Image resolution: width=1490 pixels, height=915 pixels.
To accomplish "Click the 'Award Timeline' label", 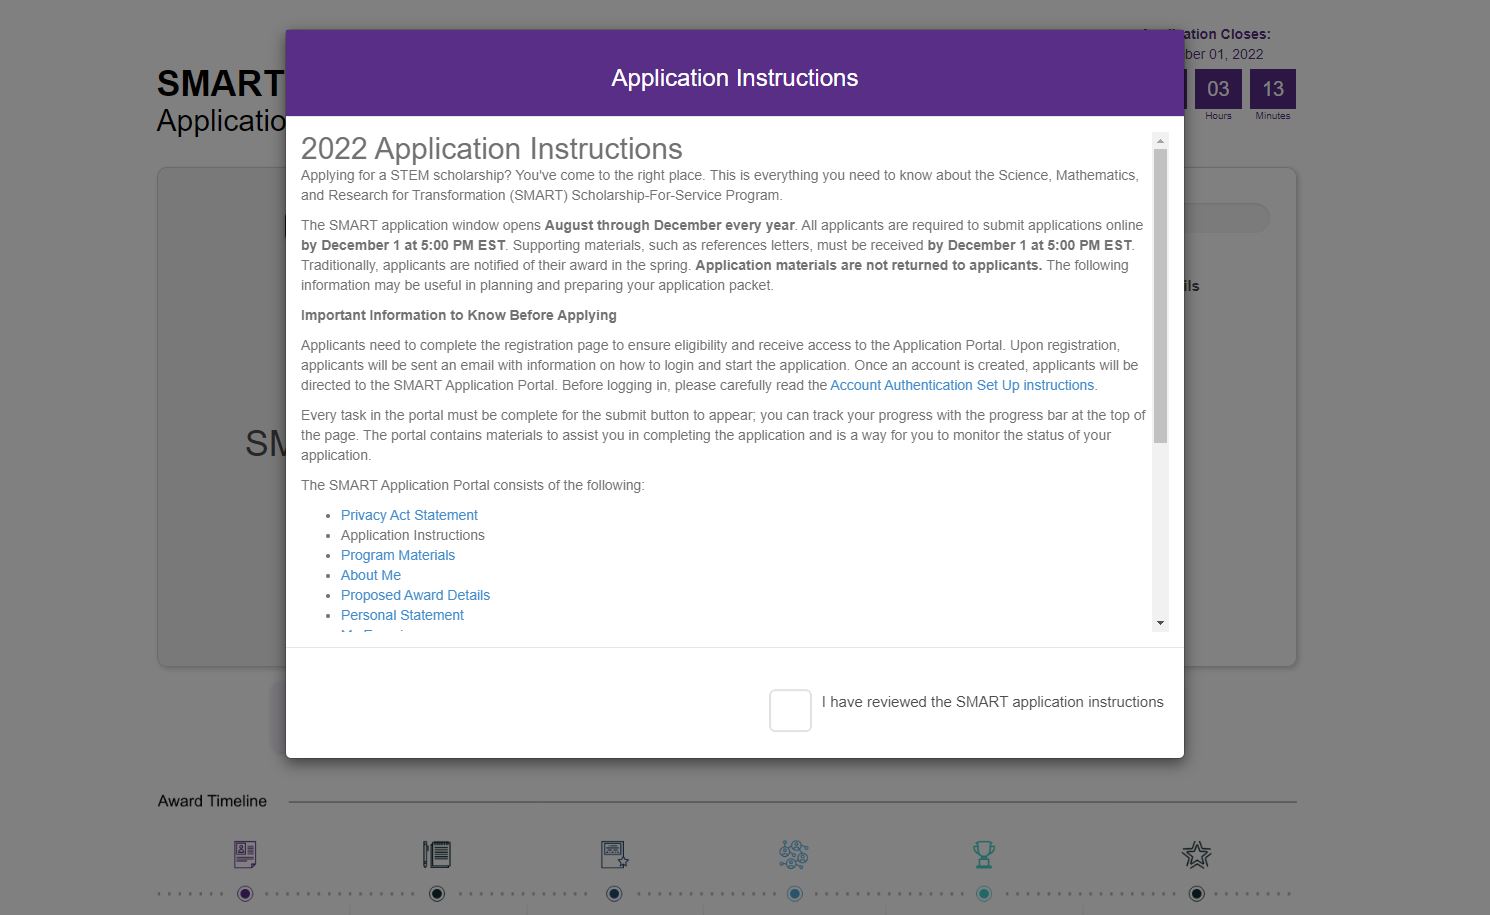I will (x=212, y=801).
